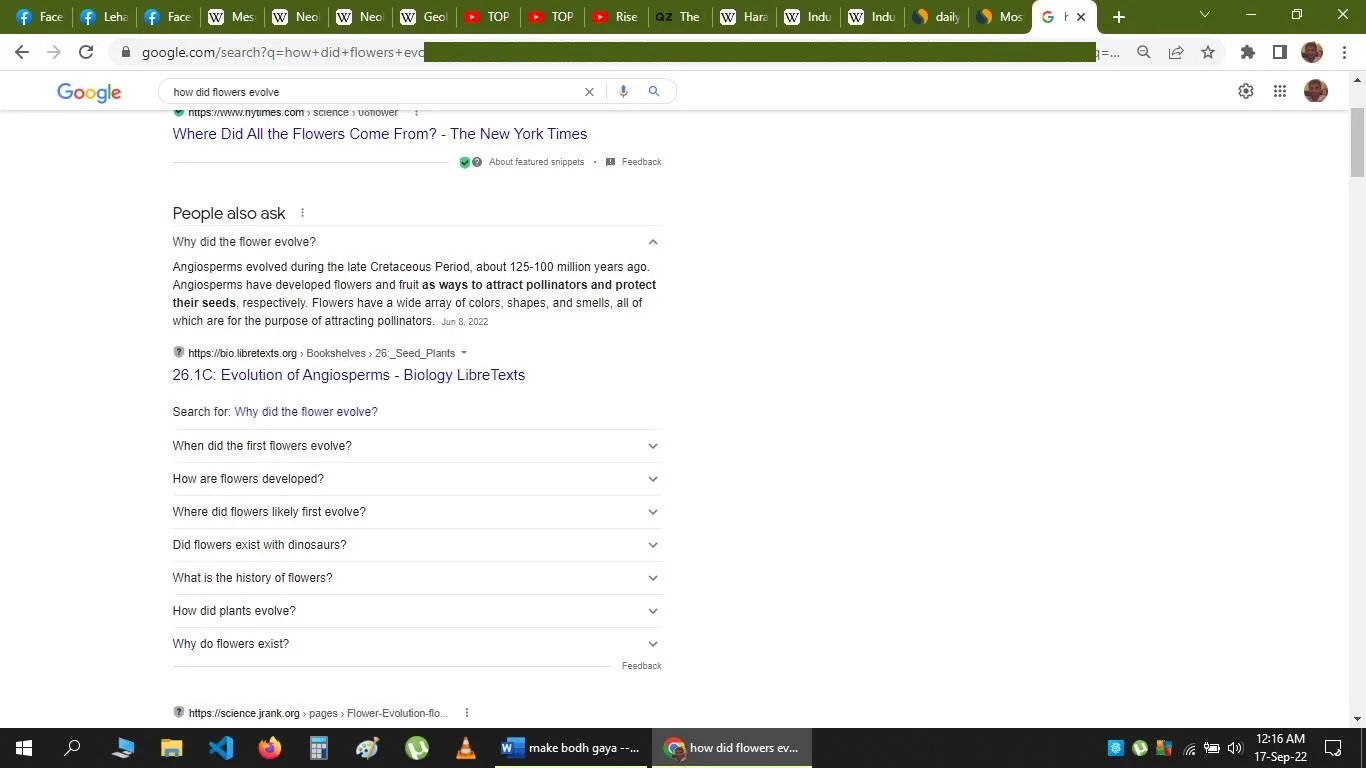Start a voice search with the microphone
Viewport: 1366px width, 768px height.
pyautogui.click(x=623, y=92)
